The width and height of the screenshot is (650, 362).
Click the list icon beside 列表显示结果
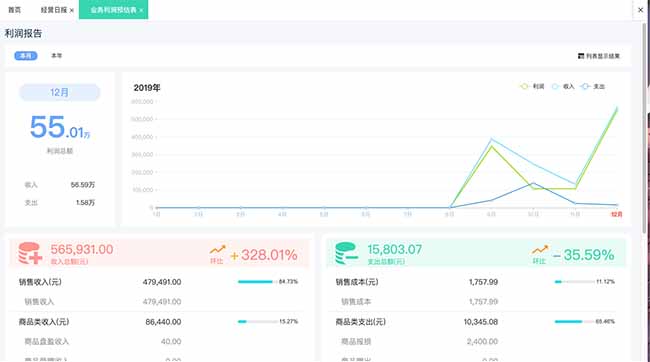581,56
